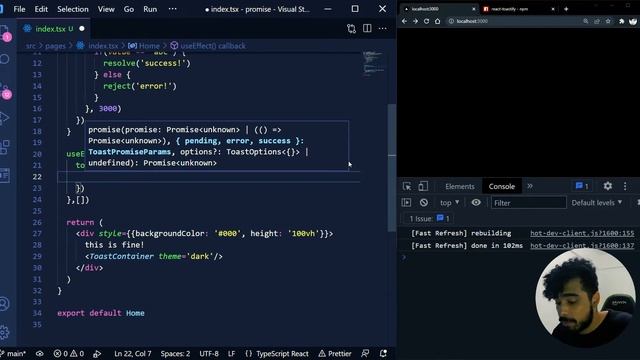Open the browser extensions puzzle icon
This screenshot has width=640, height=360.
(x=621, y=21)
